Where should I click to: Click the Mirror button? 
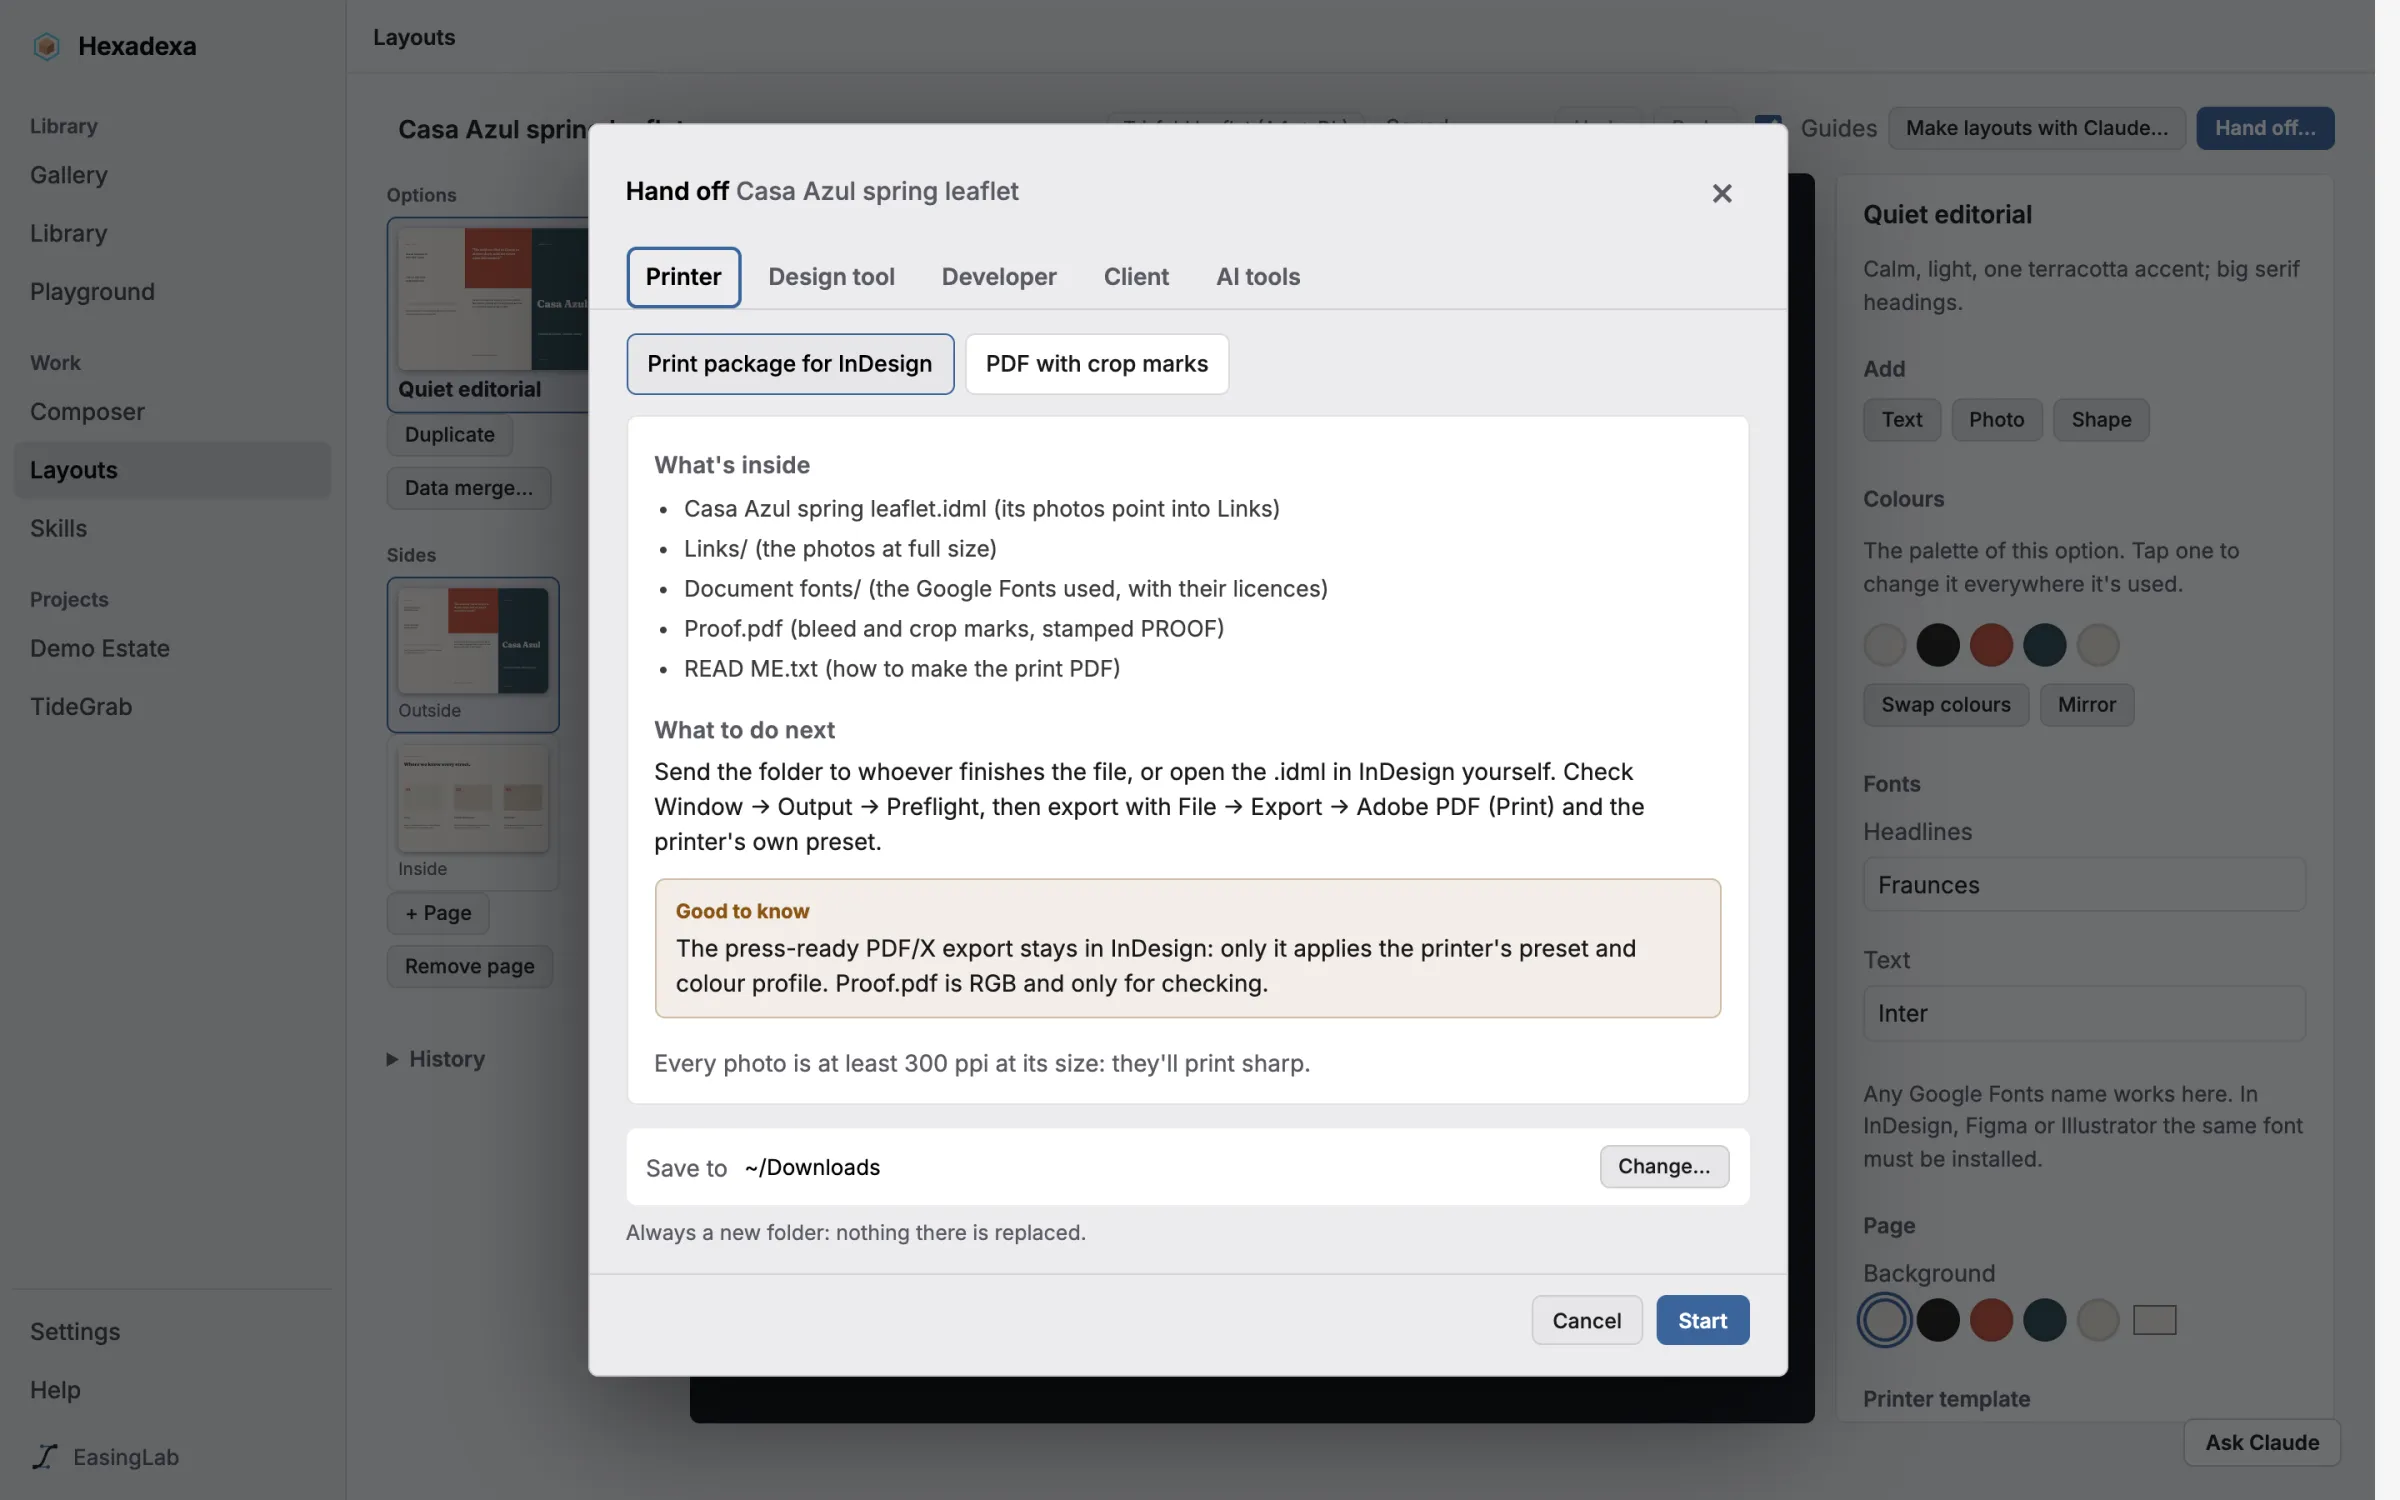[2086, 705]
